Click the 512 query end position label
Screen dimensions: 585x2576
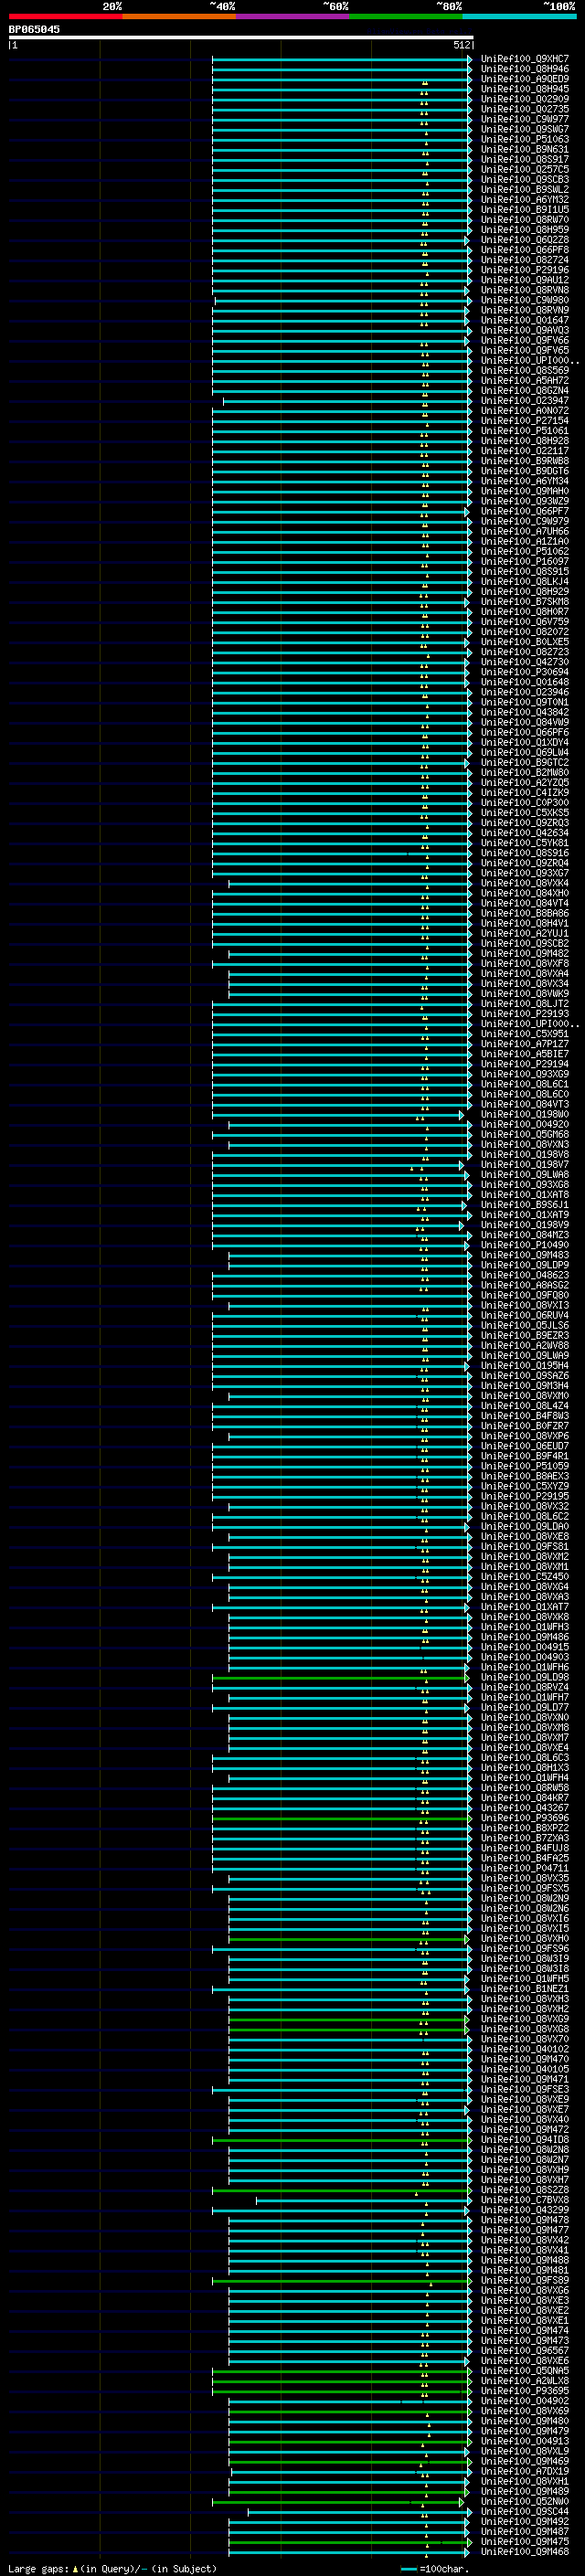[x=461, y=45]
